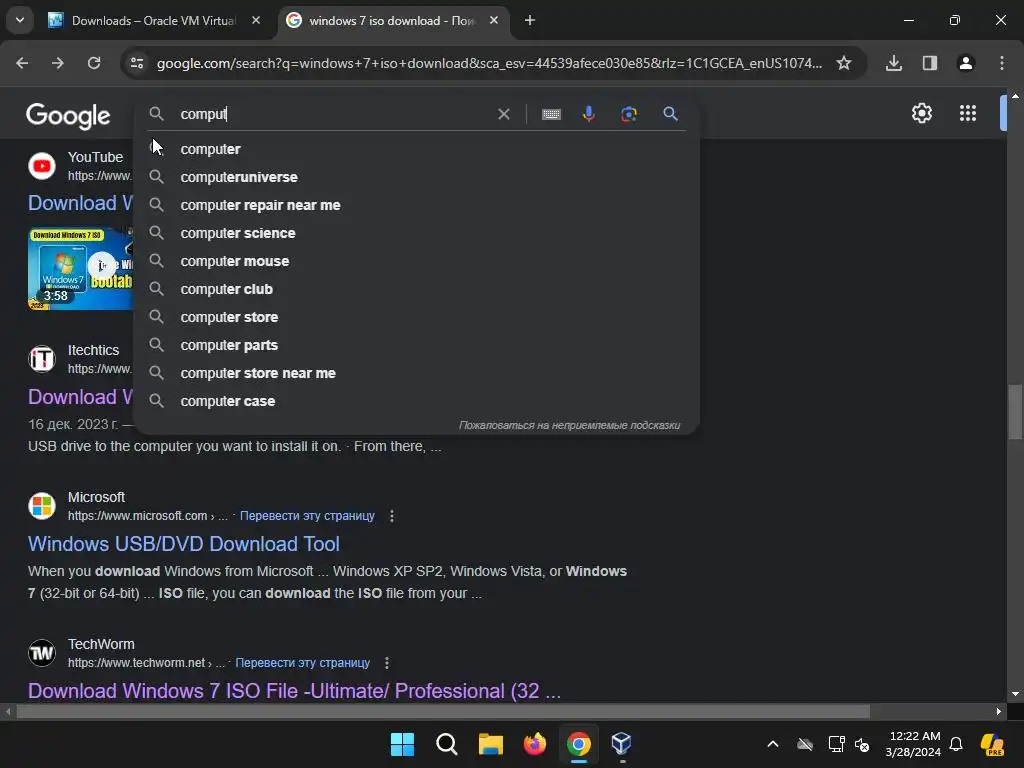The height and width of the screenshot is (768, 1024).
Task: Play the Windows 7 ISO video thumbnail
Action: (x=80, y=268)
